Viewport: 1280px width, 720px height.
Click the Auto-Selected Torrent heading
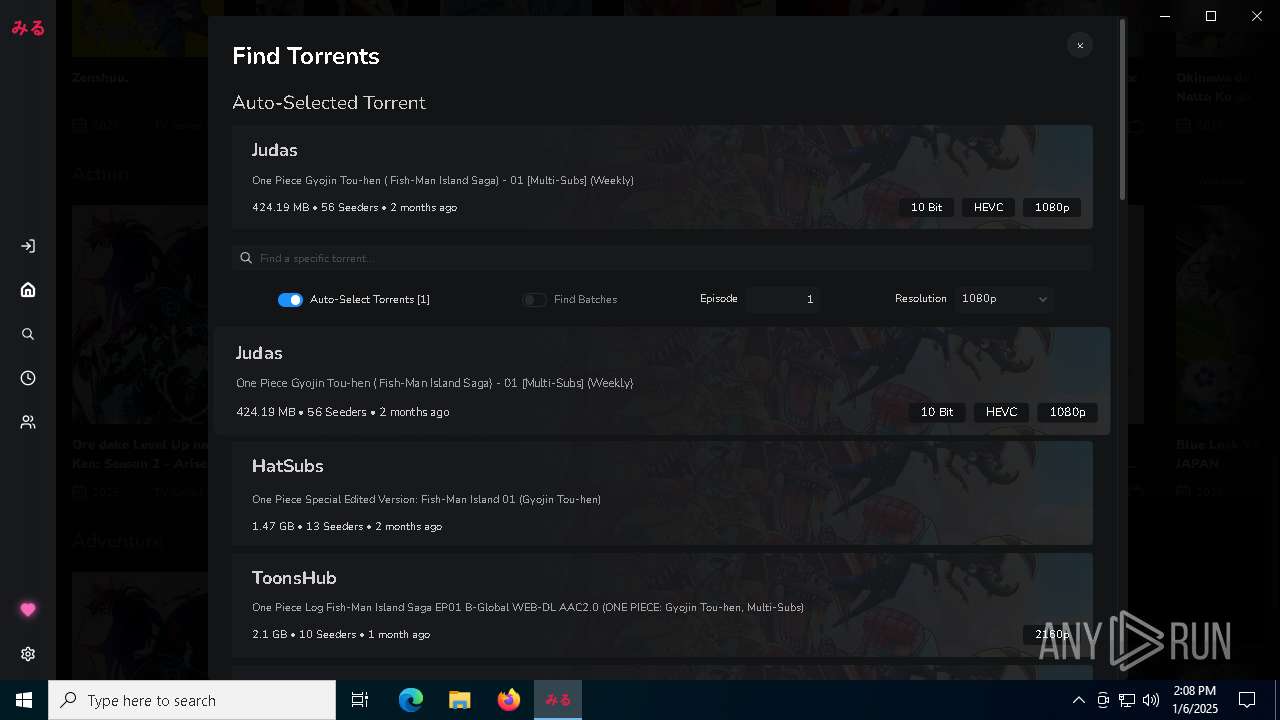[329, 103]
